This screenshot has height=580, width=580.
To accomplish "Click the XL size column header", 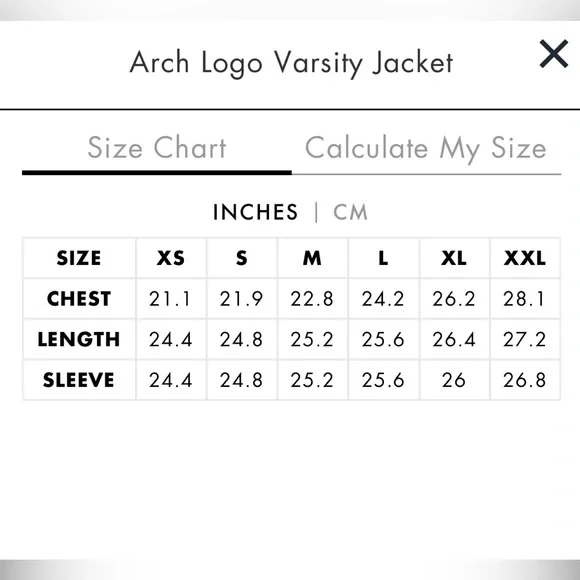I will pos(454,258).
